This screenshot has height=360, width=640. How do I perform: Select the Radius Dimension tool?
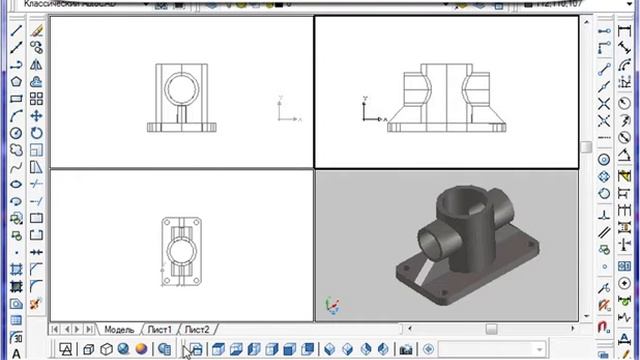click(x=624, y=103)
